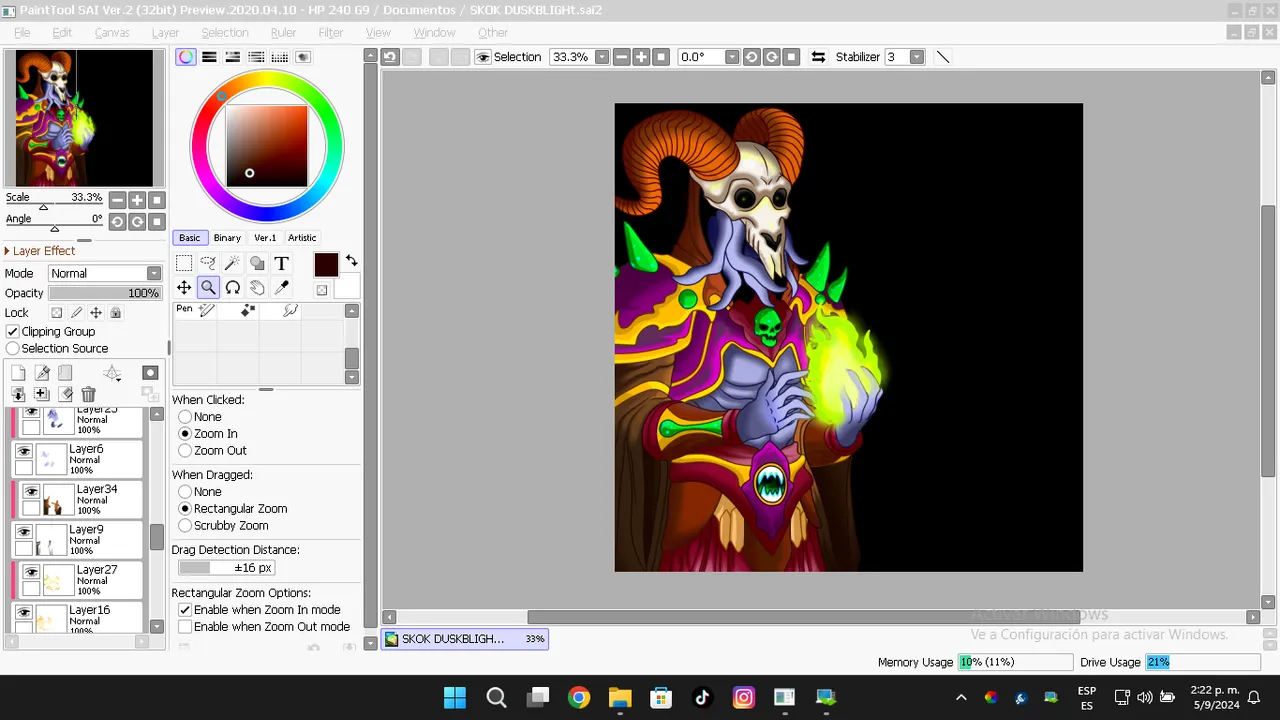This screenshot has height=720, width=1280.
Task: Disable Enable when Zoom In mode
Action: (185, 610)
